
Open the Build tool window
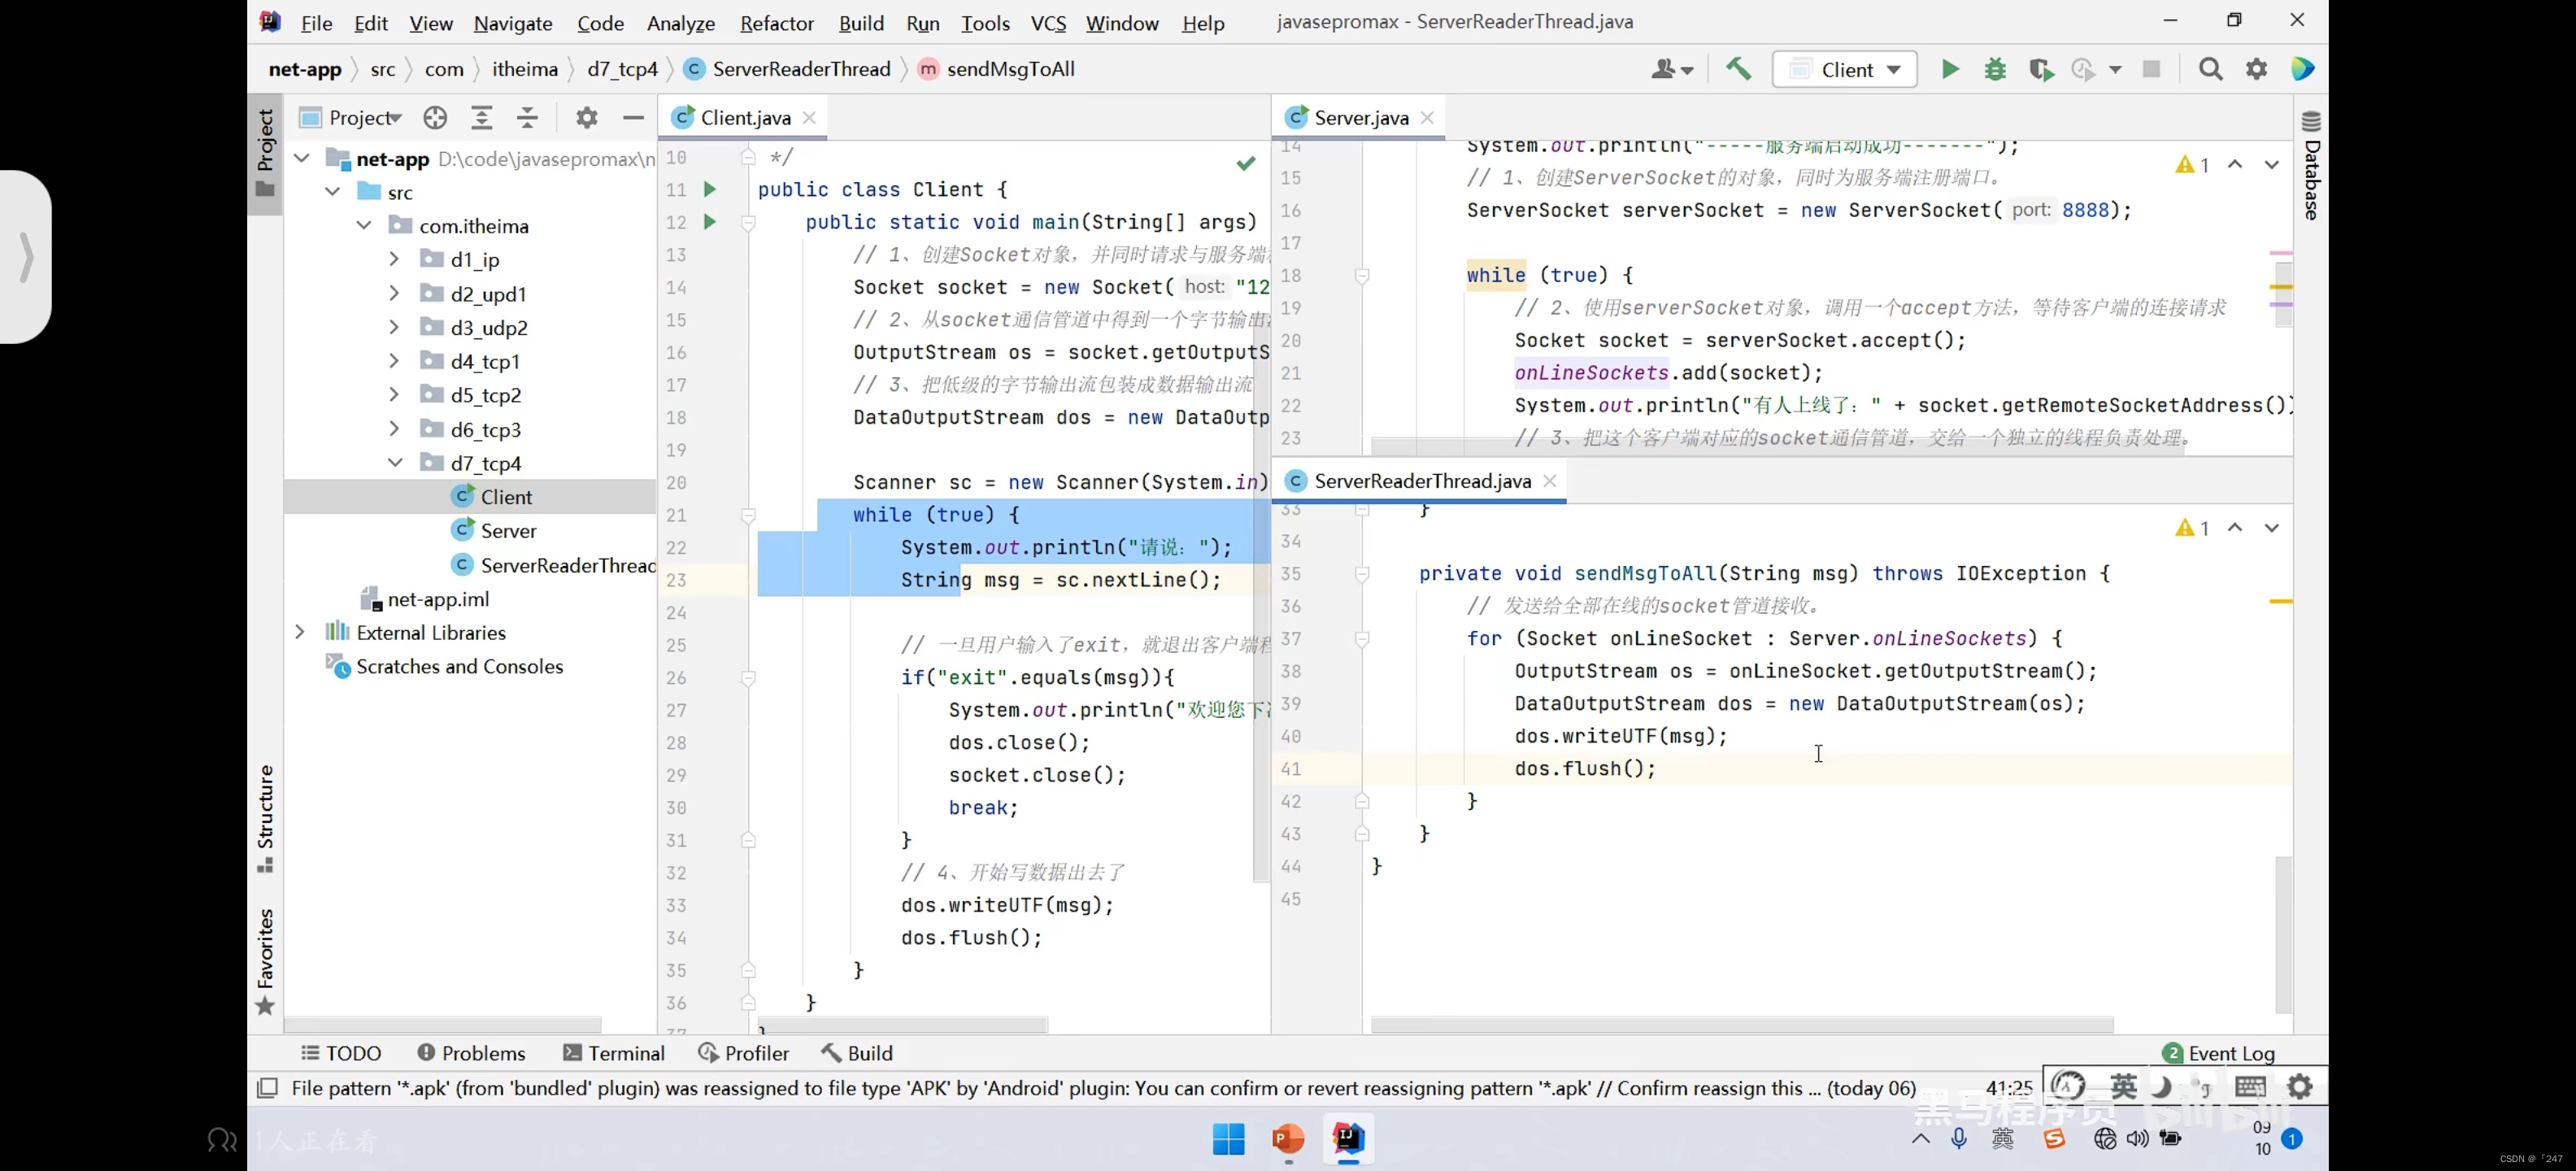point(857,1053)
